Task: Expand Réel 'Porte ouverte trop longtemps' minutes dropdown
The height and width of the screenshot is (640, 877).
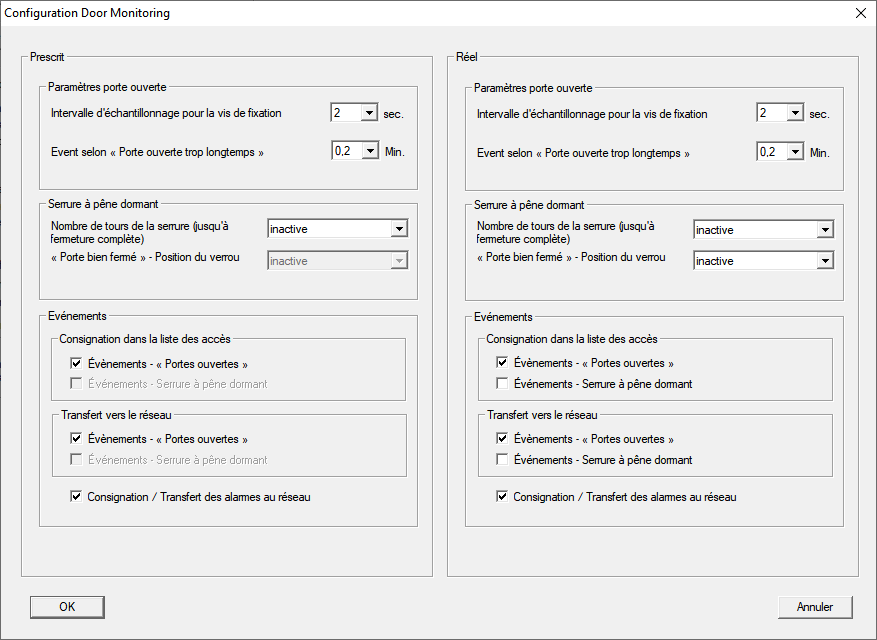Action: pos(795,151)
